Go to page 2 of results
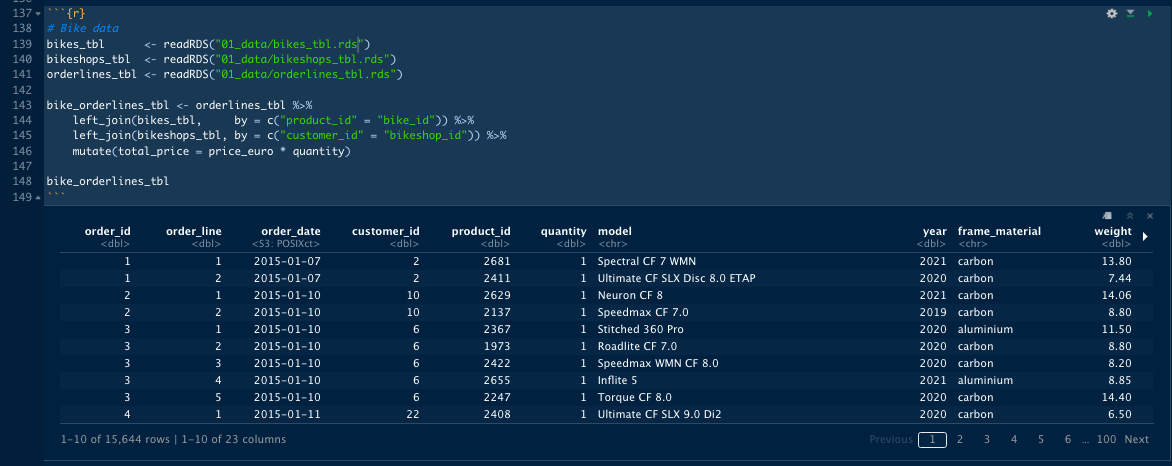Viewport: 1172px width, 466px height. (960, 440)
